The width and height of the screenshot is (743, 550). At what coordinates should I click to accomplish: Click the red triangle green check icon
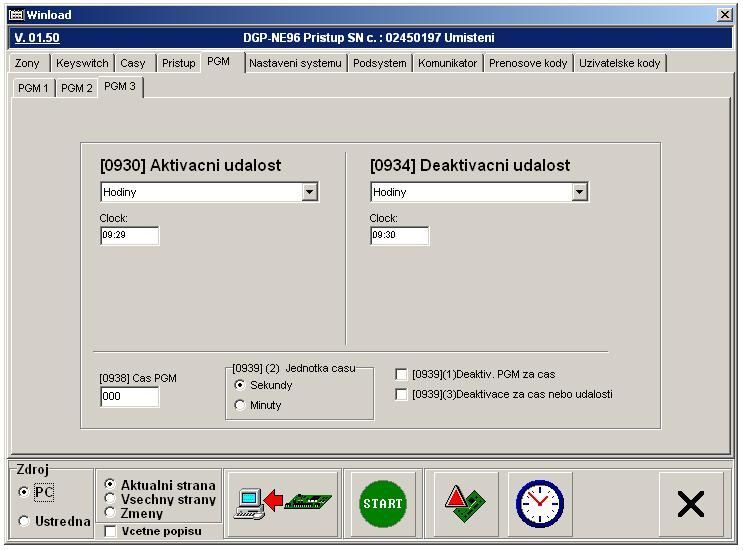tap(466, 503)
